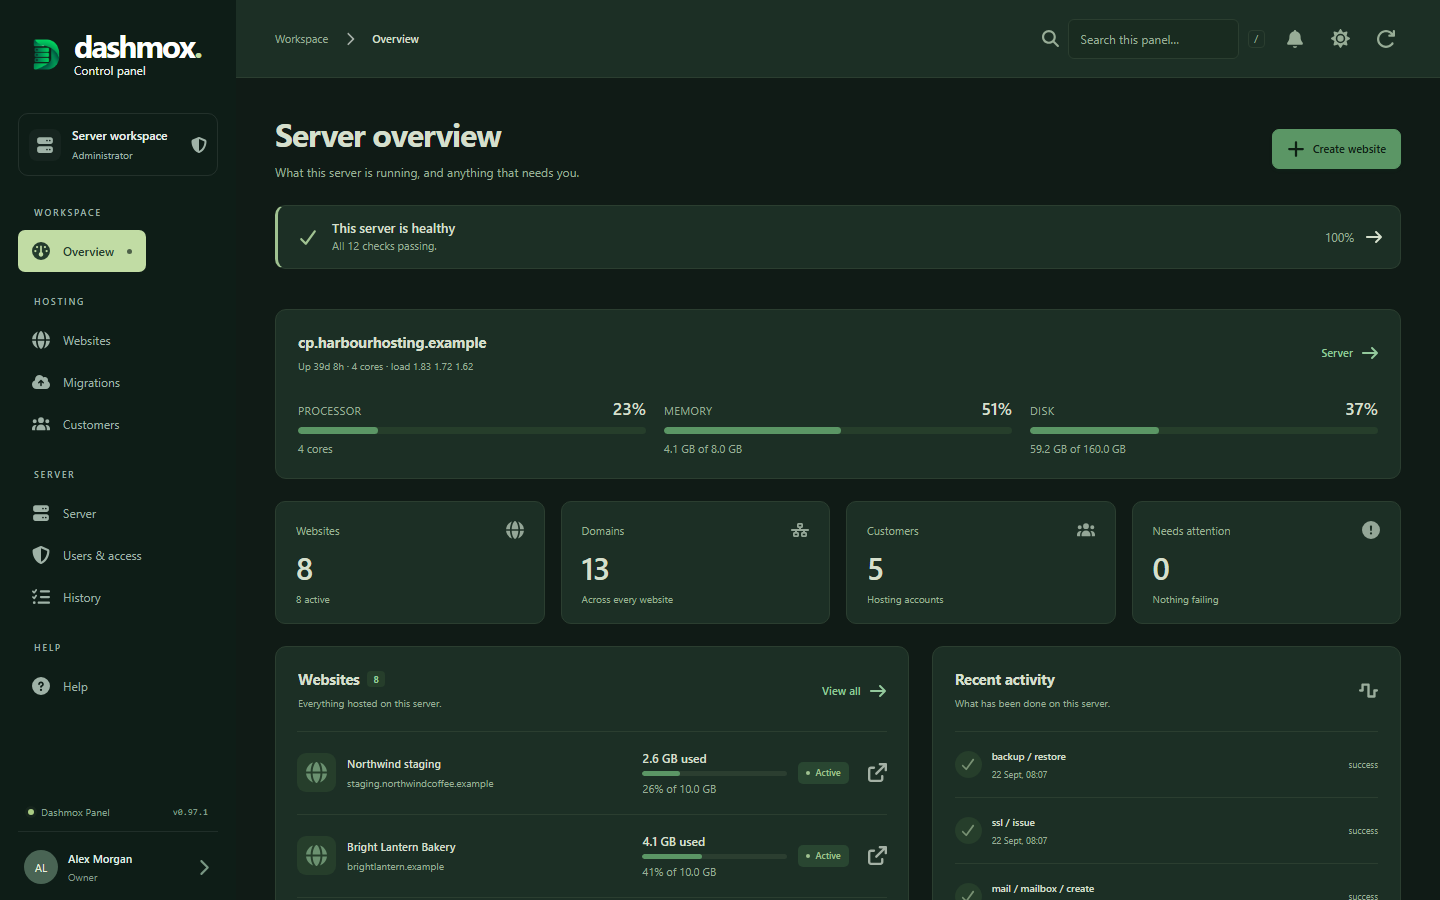Click View all websites link

pyautogui.click(x=854, y=691)
